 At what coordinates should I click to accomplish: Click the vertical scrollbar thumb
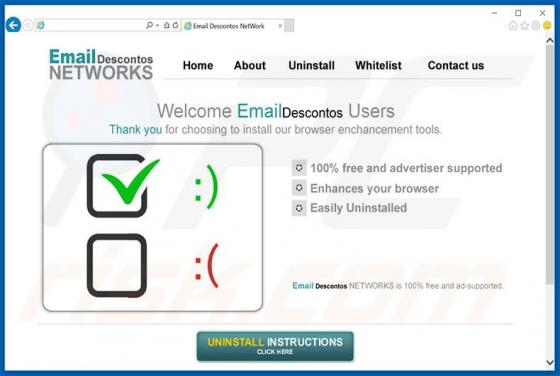tap(550, 164)
